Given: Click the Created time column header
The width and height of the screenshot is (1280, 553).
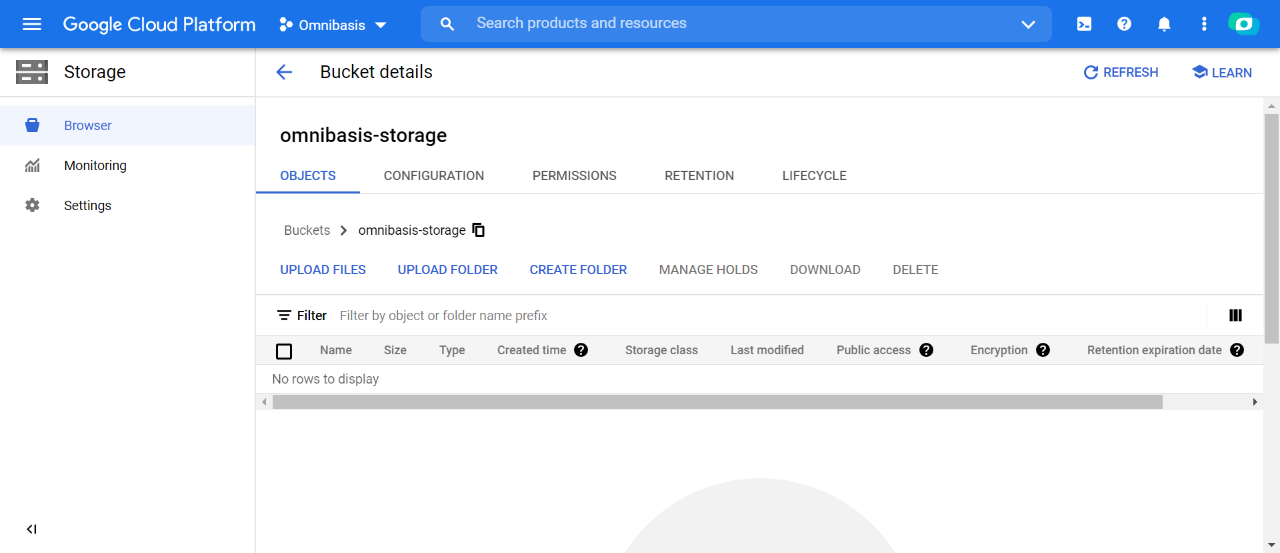Looking at the screenshot, I should tap(532, 350).
